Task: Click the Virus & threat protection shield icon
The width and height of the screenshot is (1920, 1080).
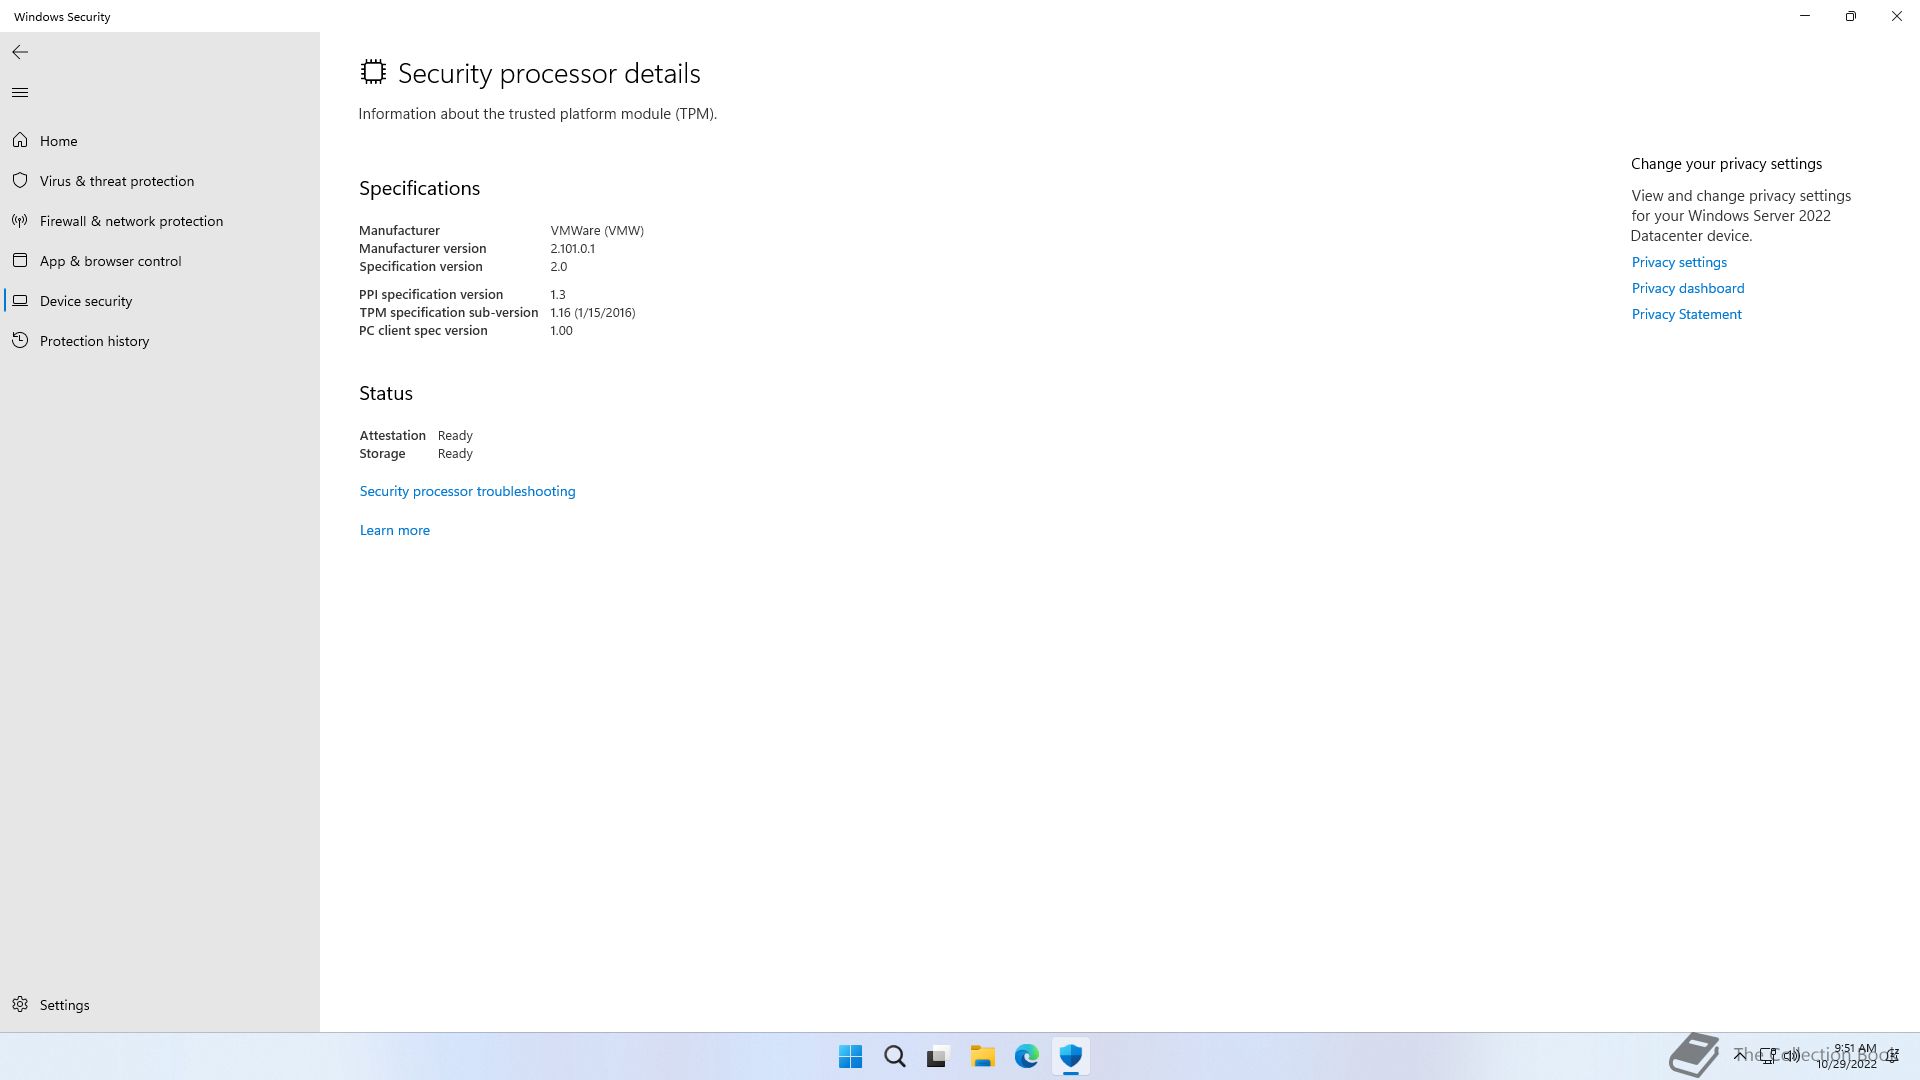Action: tap(20, 181)
